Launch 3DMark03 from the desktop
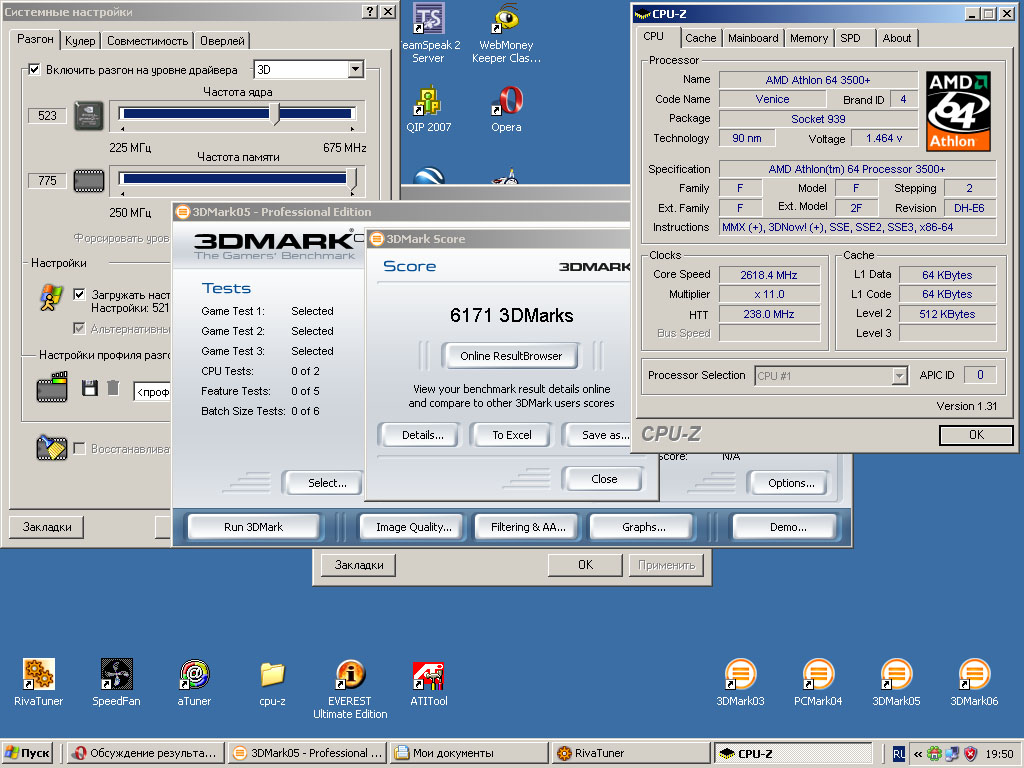This screenshot has width=1024, height=768. point(740,682)
